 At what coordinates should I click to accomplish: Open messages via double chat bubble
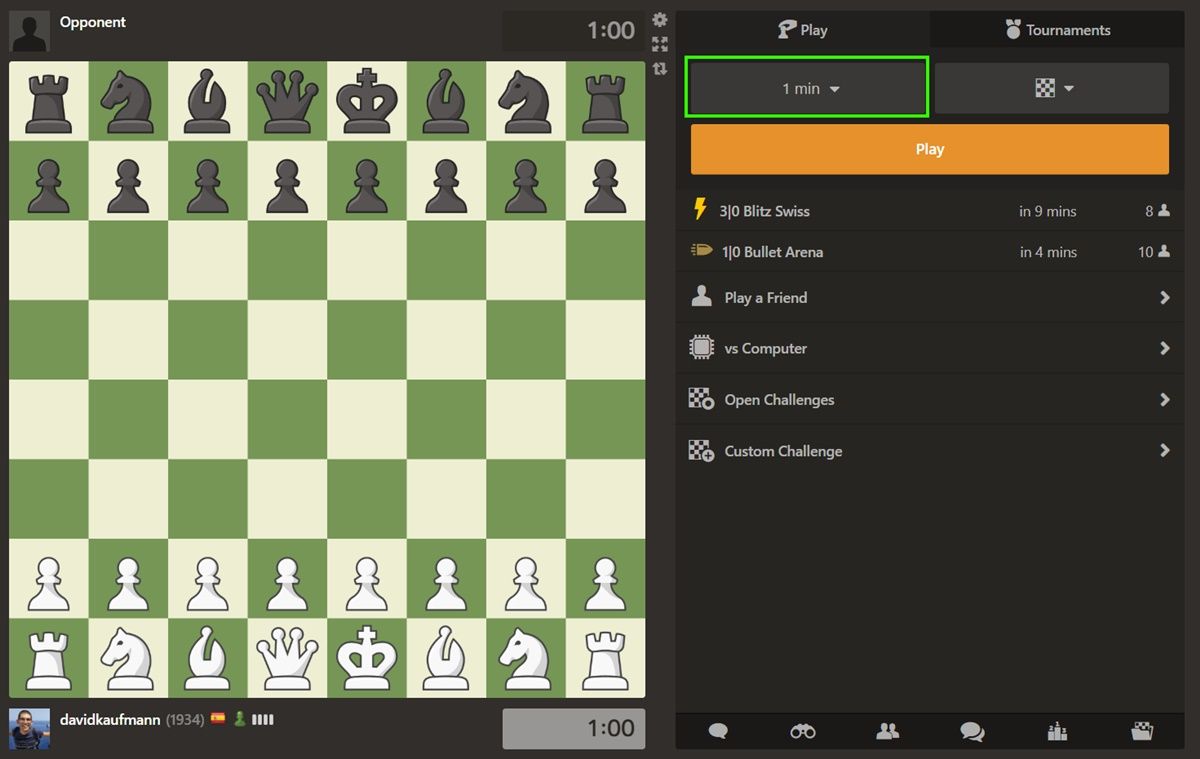[971, 732]
